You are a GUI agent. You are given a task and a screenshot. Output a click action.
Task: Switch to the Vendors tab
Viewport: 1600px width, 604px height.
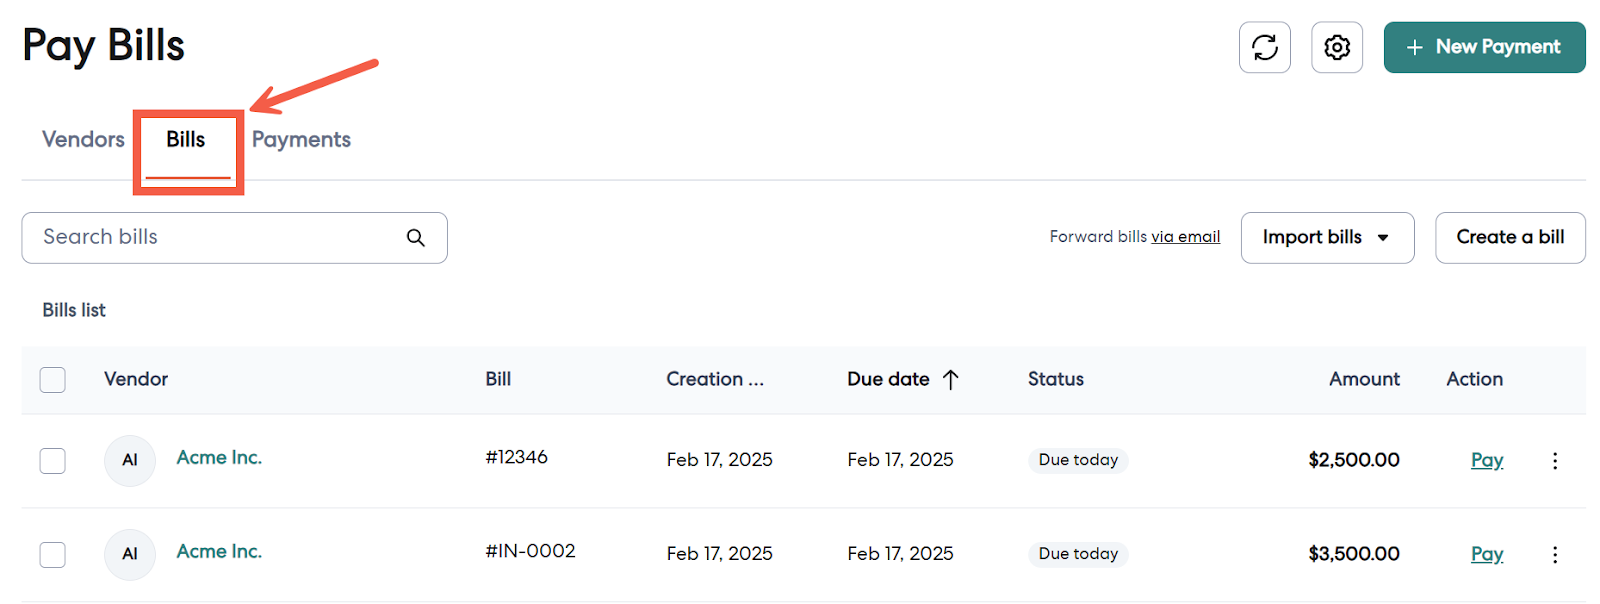pyautogui.click(x=83, y=140)
